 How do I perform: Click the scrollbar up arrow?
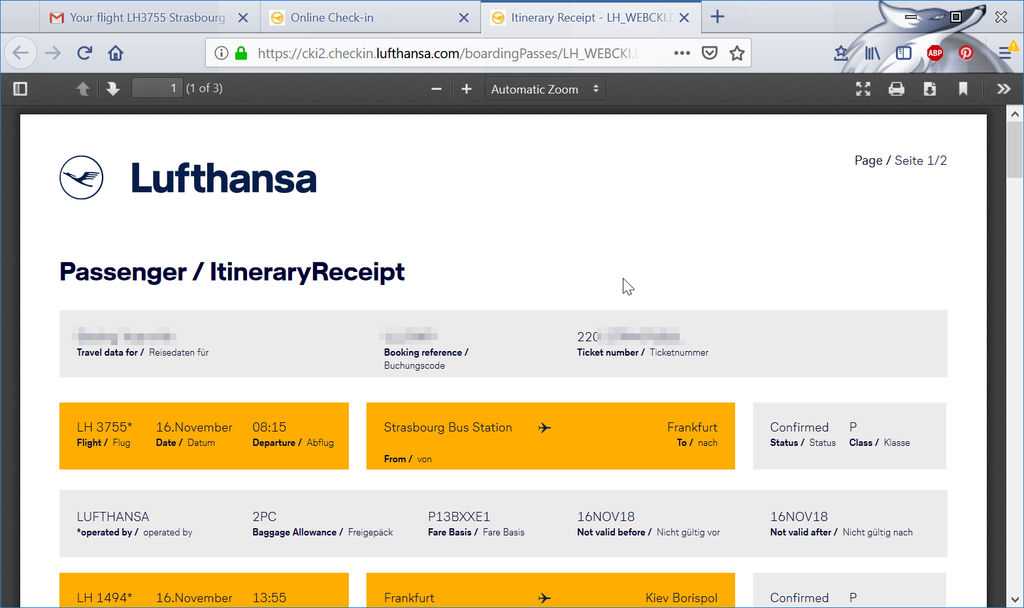click(x=1014, y=114)
